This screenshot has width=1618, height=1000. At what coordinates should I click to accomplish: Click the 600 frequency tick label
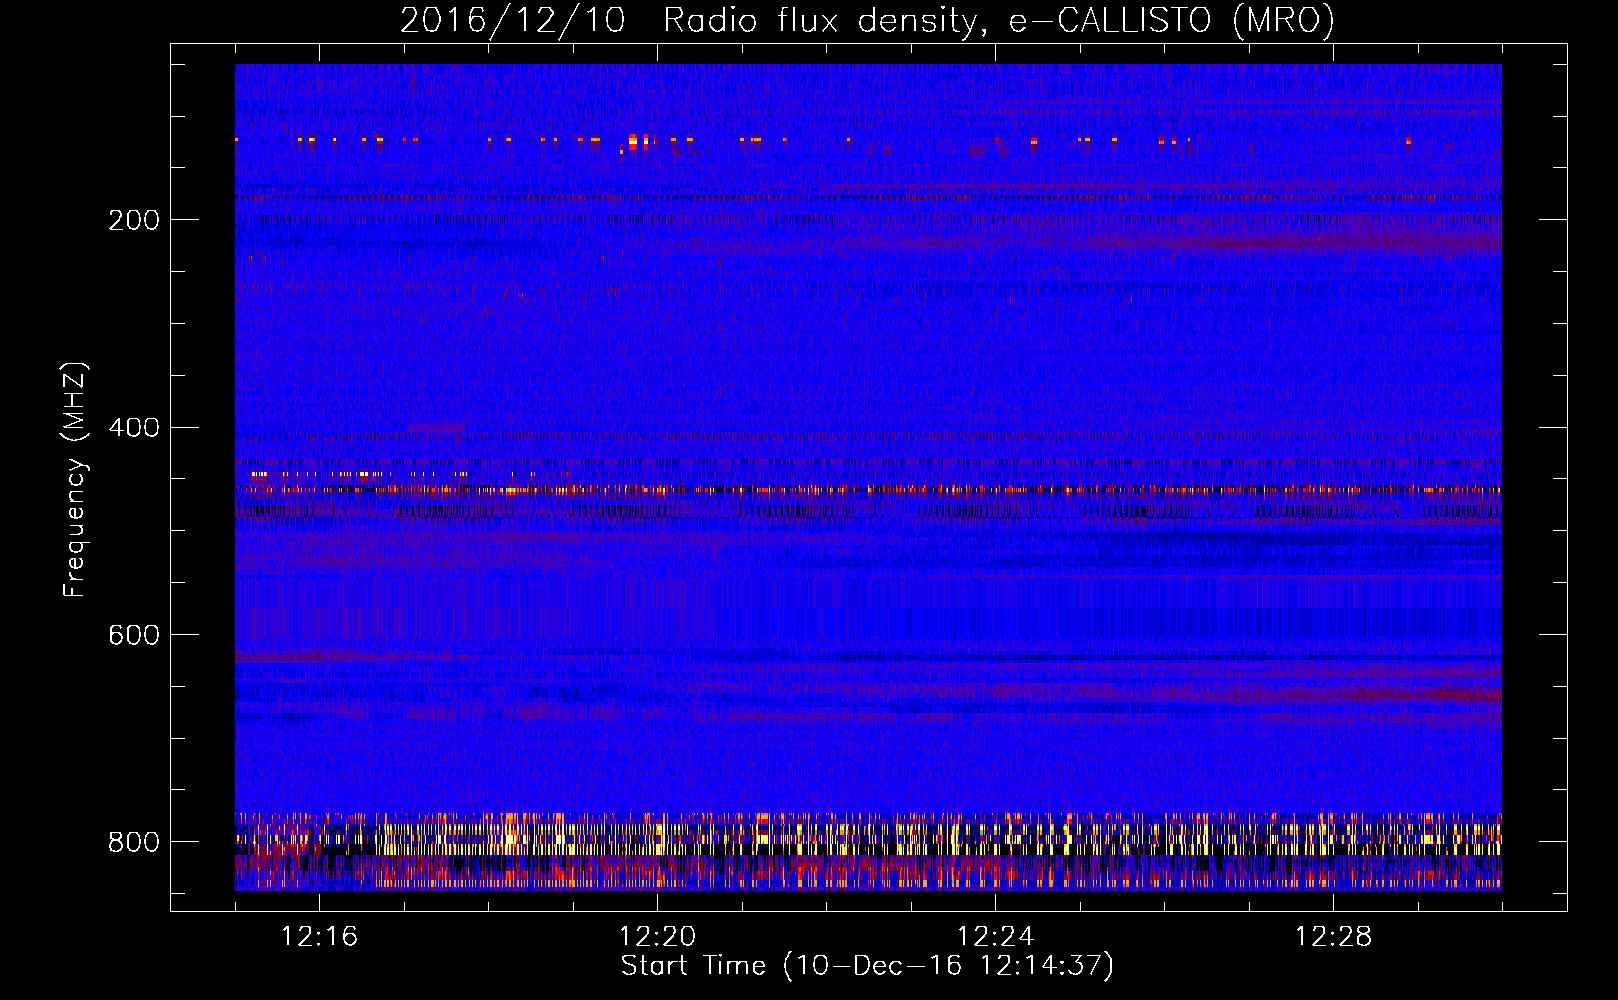[134, 635]
